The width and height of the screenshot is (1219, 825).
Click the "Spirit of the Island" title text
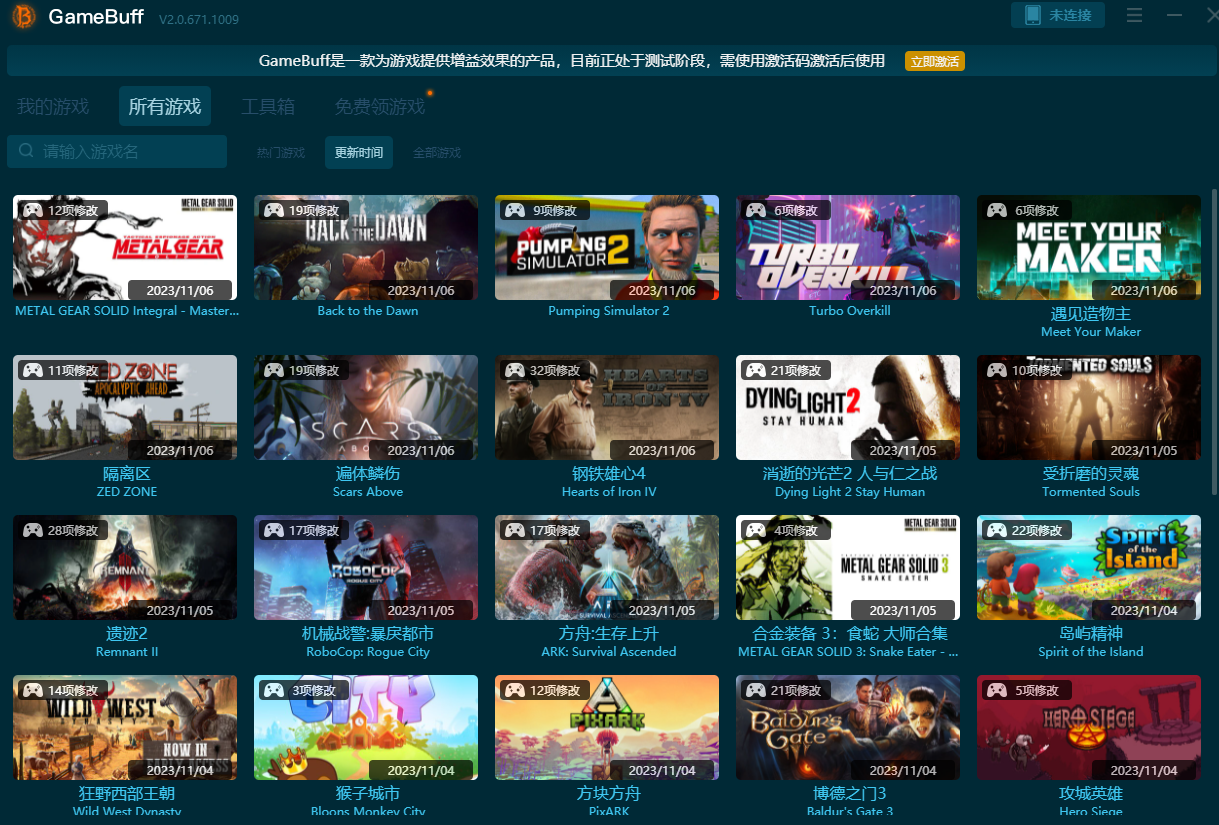[x=1091, y=652]
